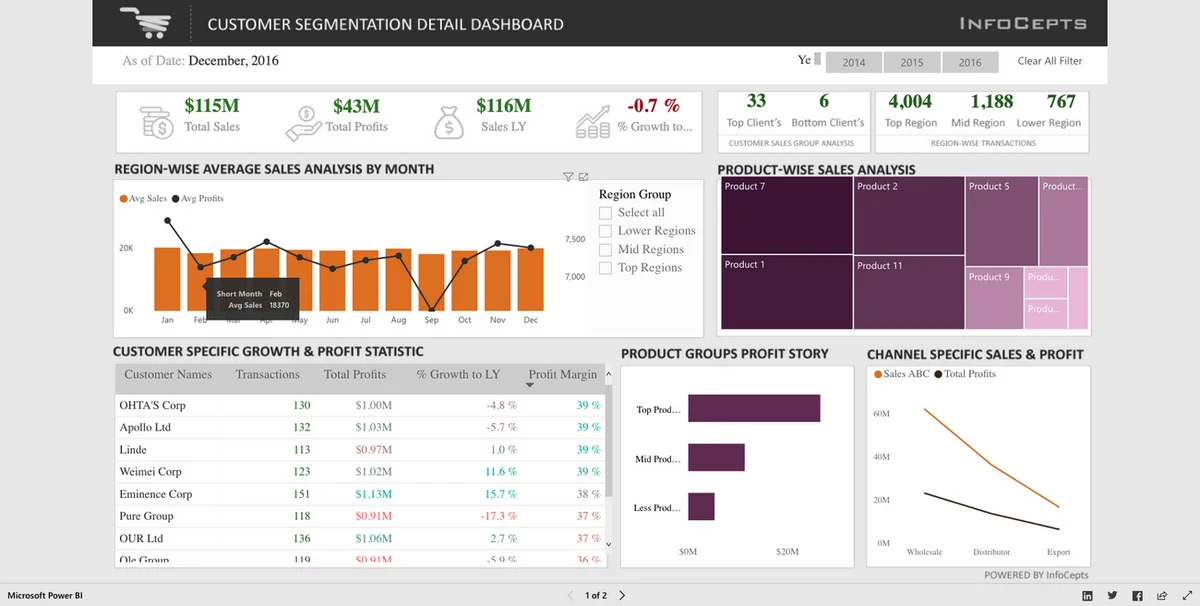Viewport: 1200px width, 606px height.
Task: Click the LinkedIn share icon
Action: [x=1088, y=596]
